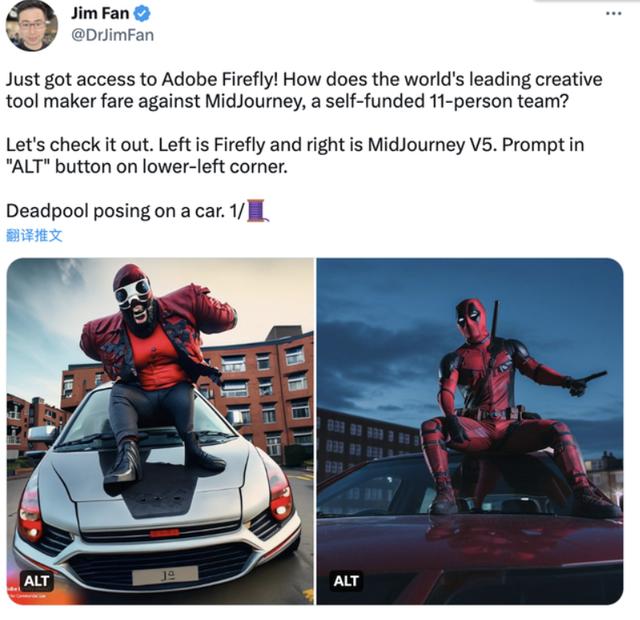640x620 pixels.
Task: Click the 'Deadpool posing on a car' line
Action: 125,211
